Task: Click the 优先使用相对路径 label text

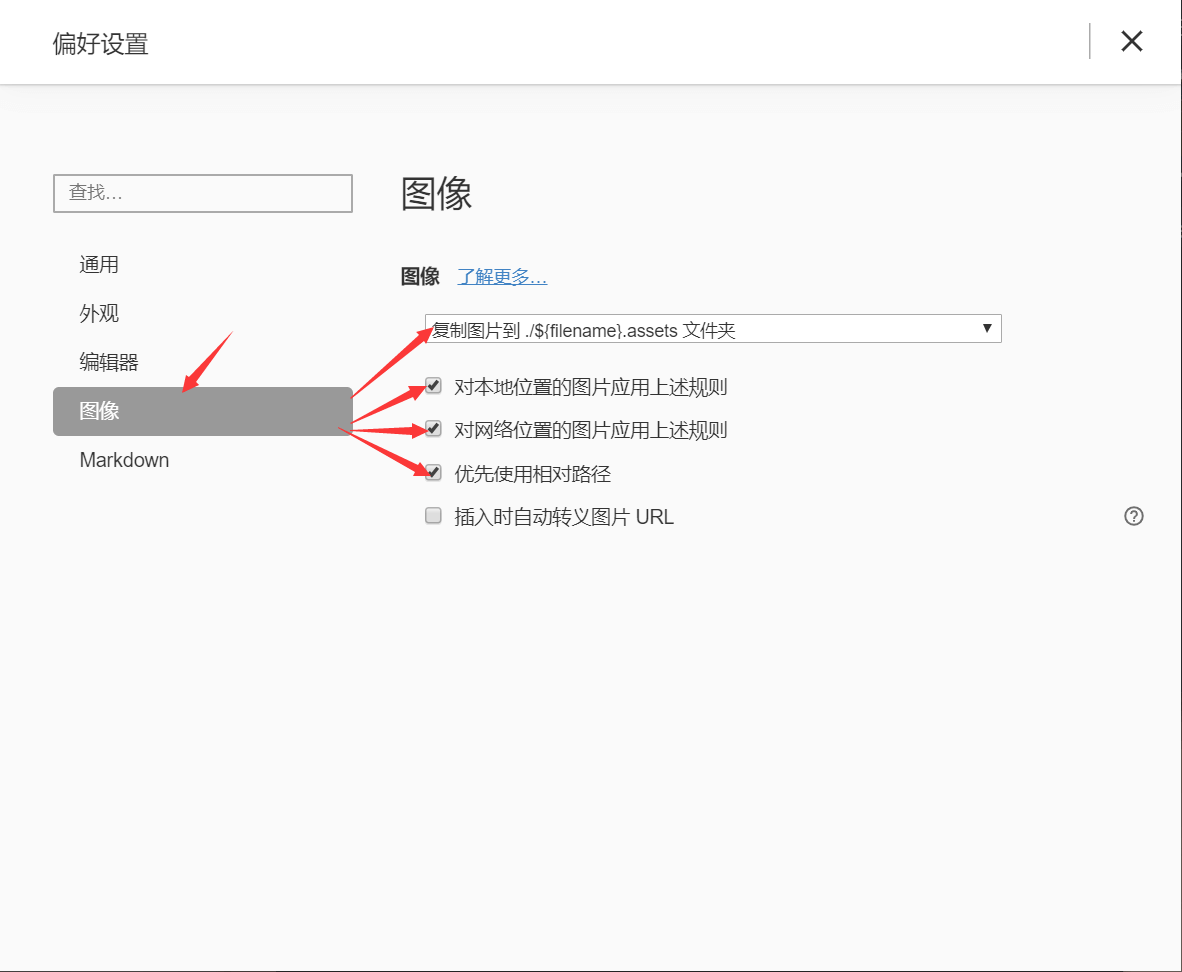Action: pyautogui.click(x=532, y=474)
